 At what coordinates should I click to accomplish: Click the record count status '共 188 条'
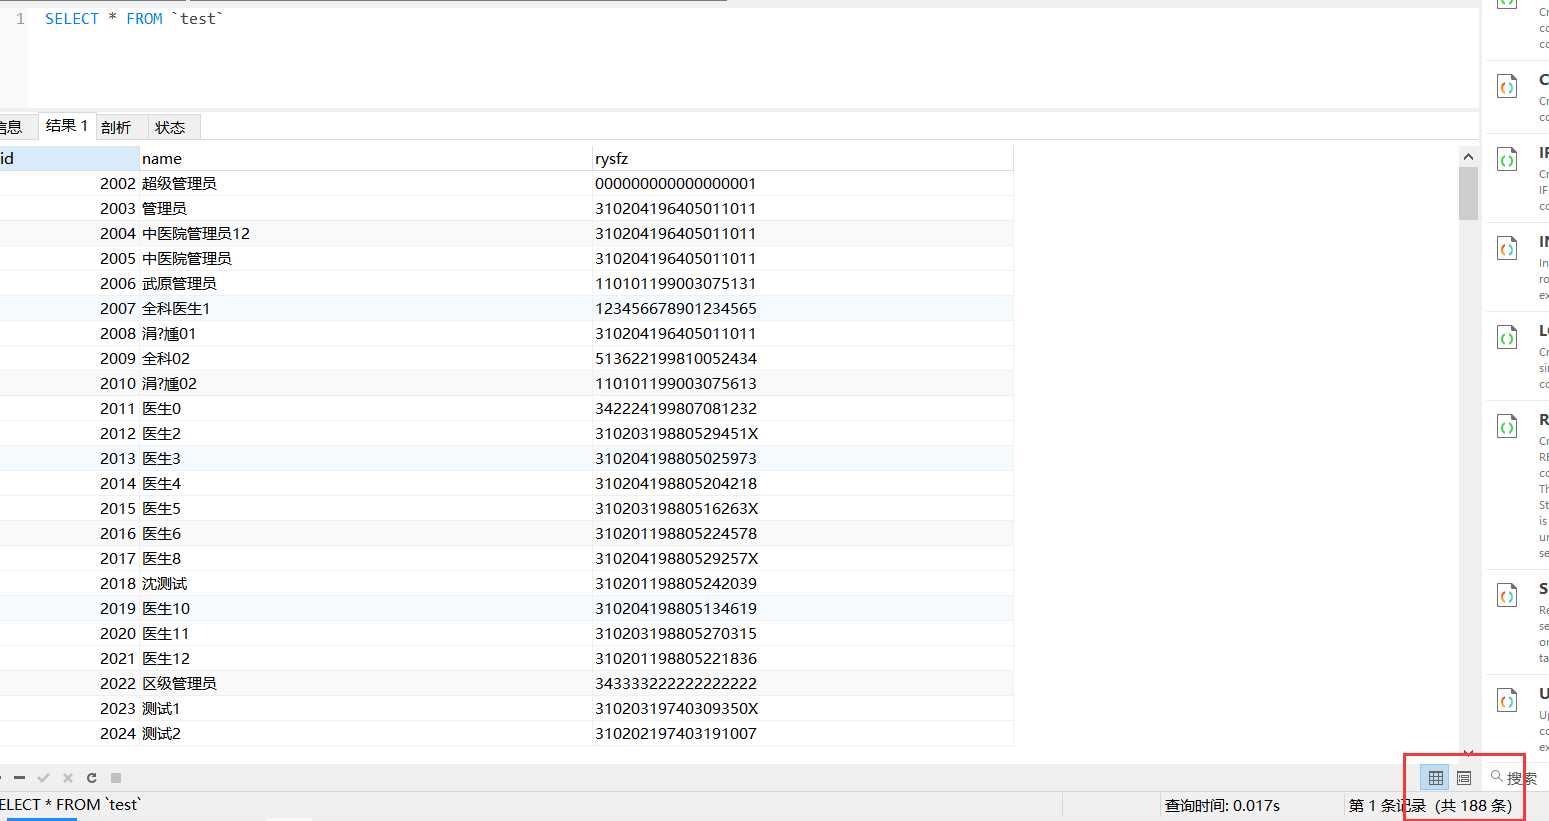[x=1474, y=805]
